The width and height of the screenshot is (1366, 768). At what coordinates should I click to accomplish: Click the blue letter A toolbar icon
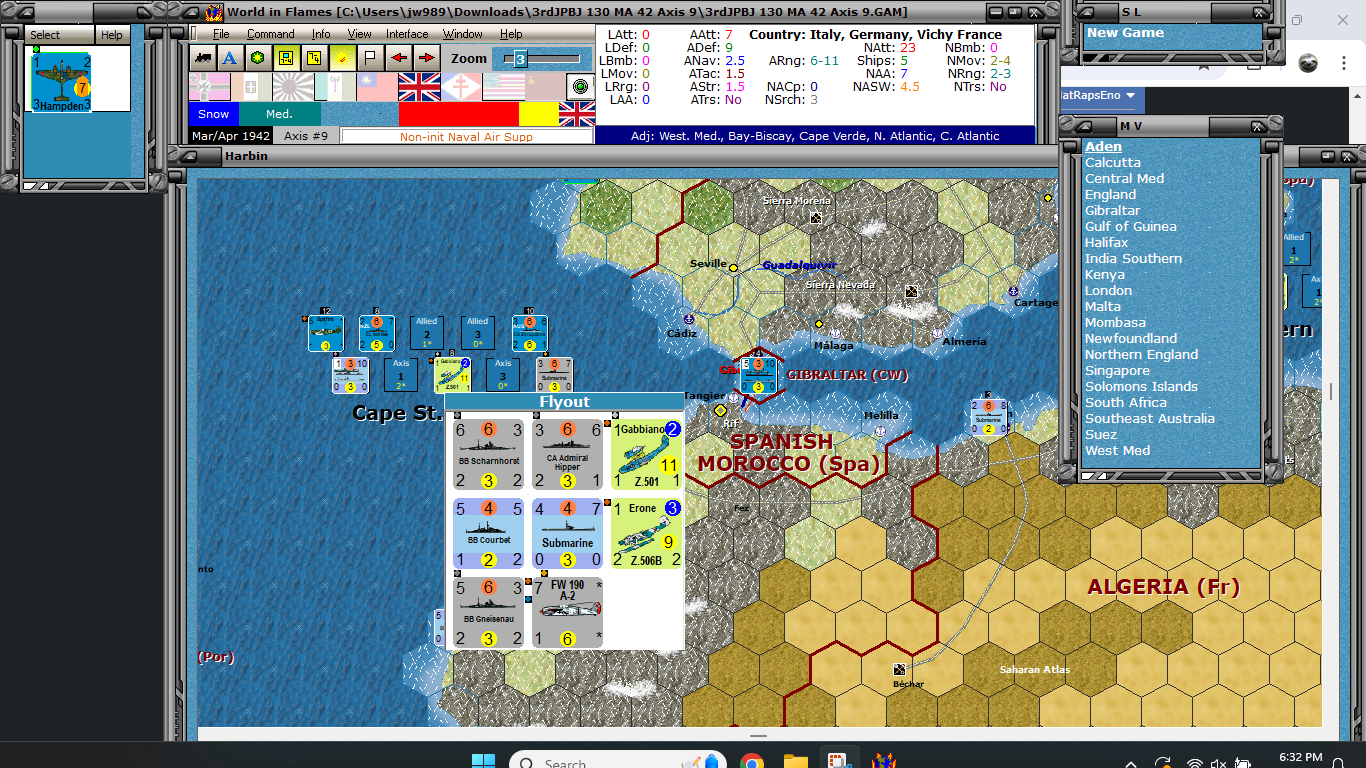pos(230,58)
